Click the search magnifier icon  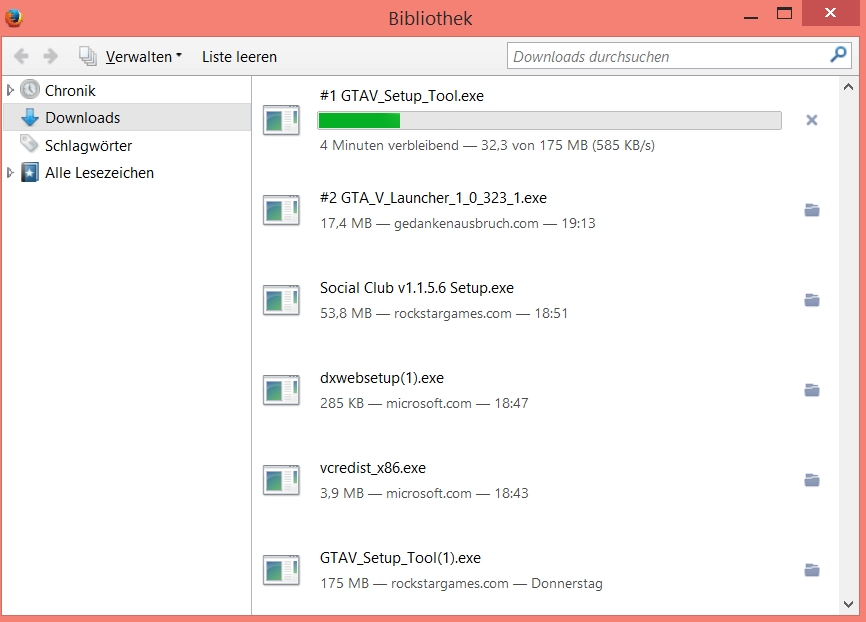838,55
